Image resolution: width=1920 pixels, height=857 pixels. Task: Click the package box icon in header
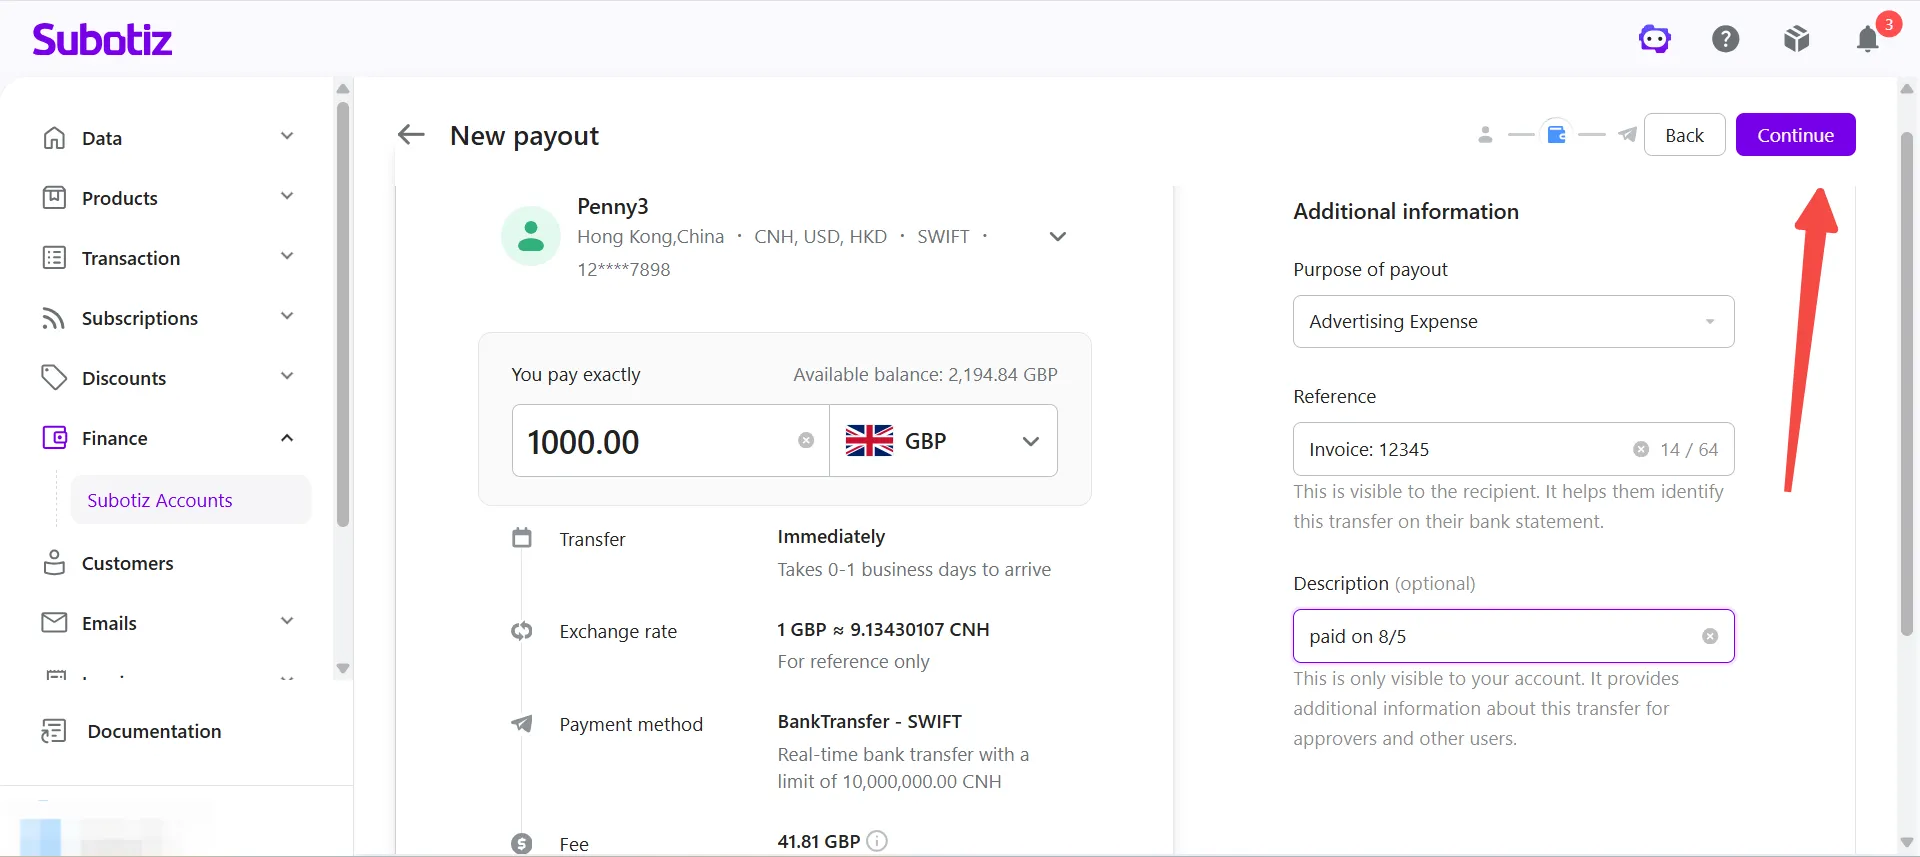coord(1797,39)
